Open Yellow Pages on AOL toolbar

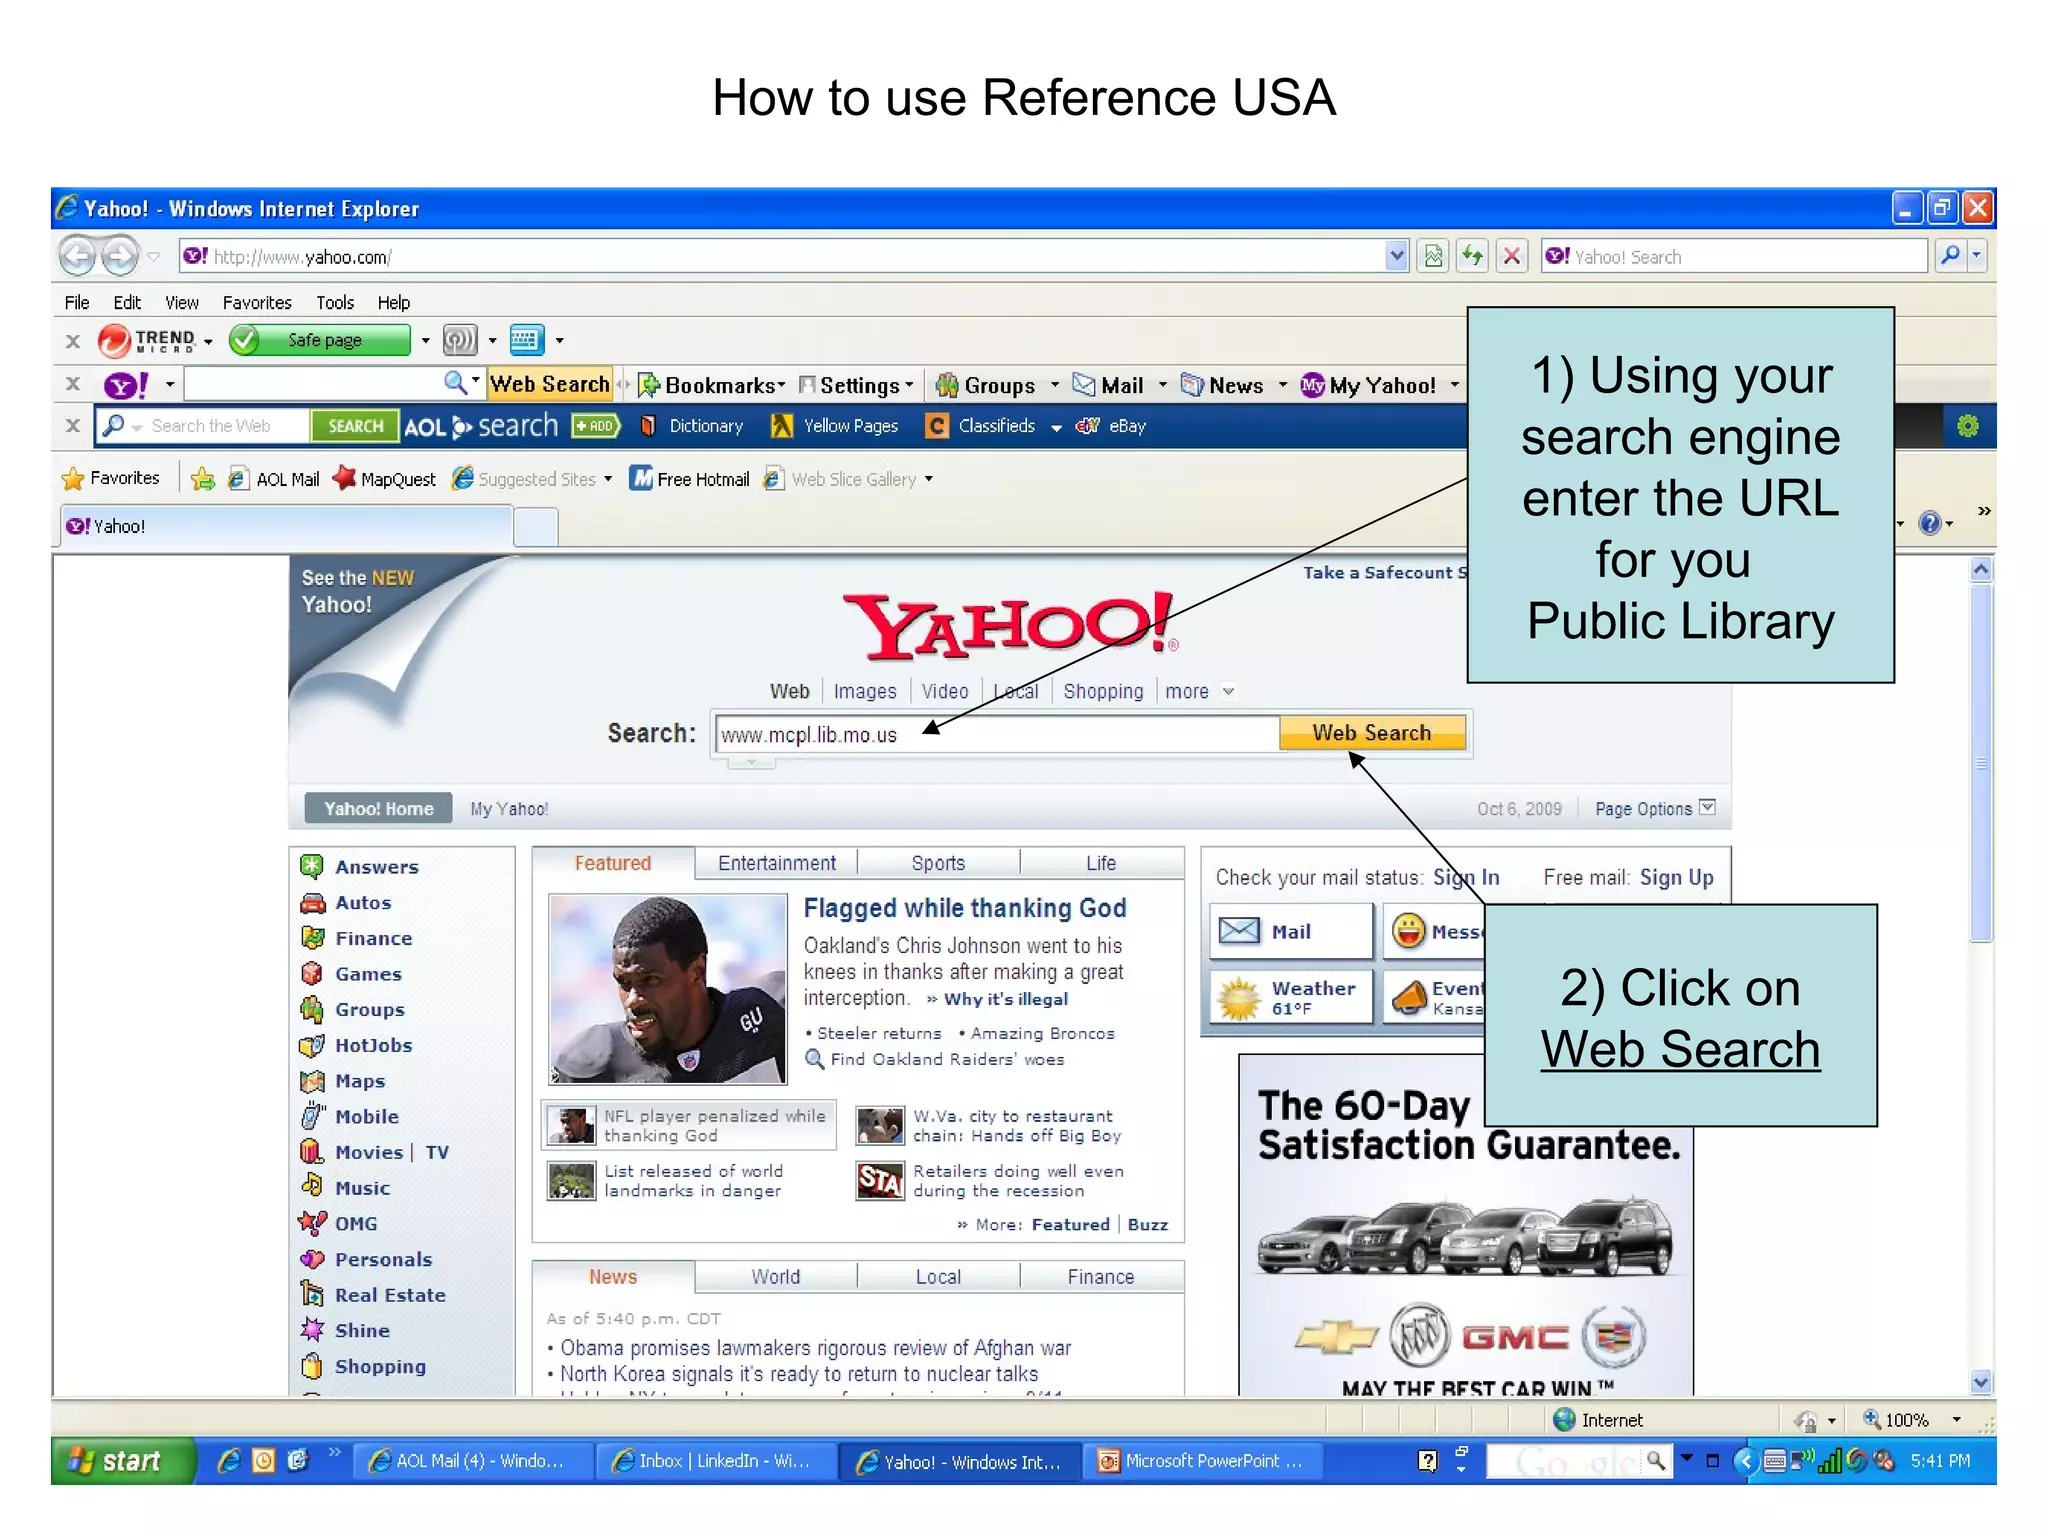pyautogui.click(x=835, y=426)
